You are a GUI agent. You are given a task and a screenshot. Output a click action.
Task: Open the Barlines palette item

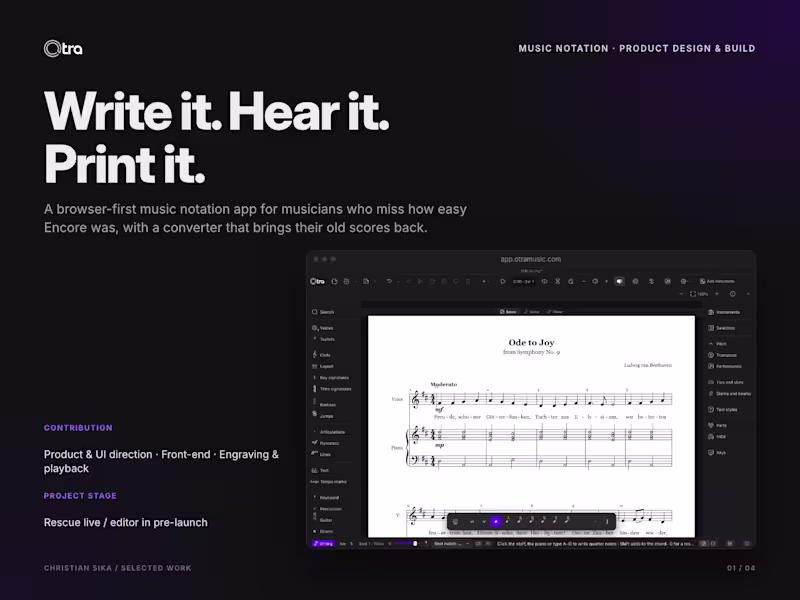pyautogui.click(x=324, y=405)
